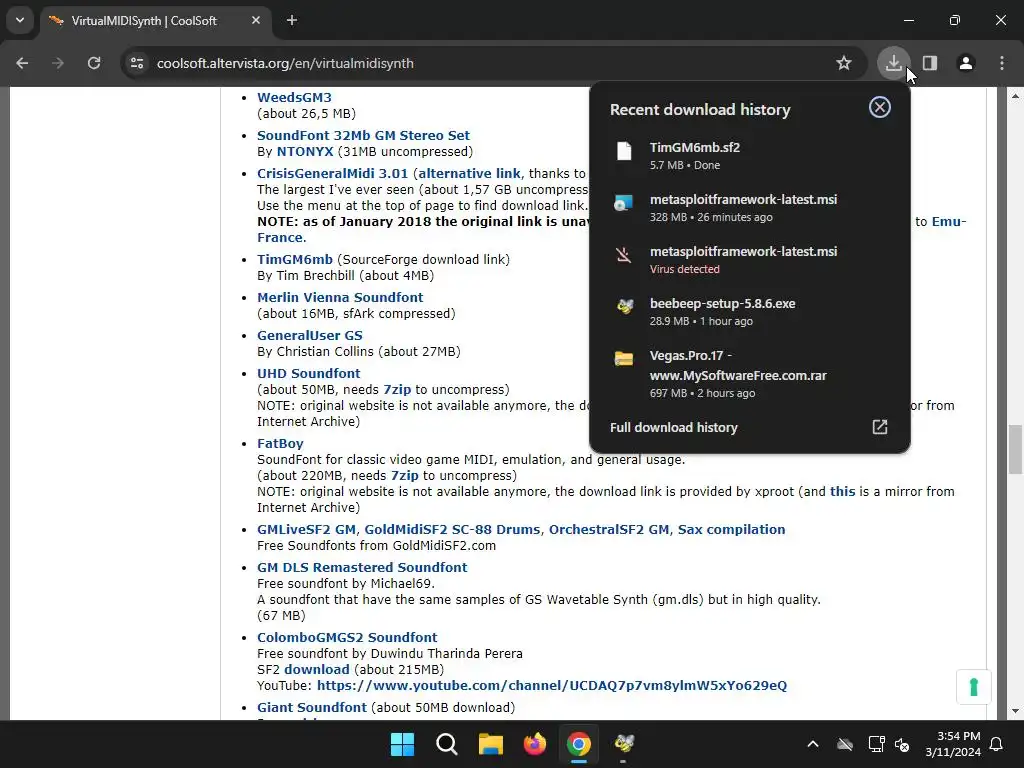Open Chrome's three-dot menu
Screen dimensions: 1024x768
click(x=1002, y=63)
